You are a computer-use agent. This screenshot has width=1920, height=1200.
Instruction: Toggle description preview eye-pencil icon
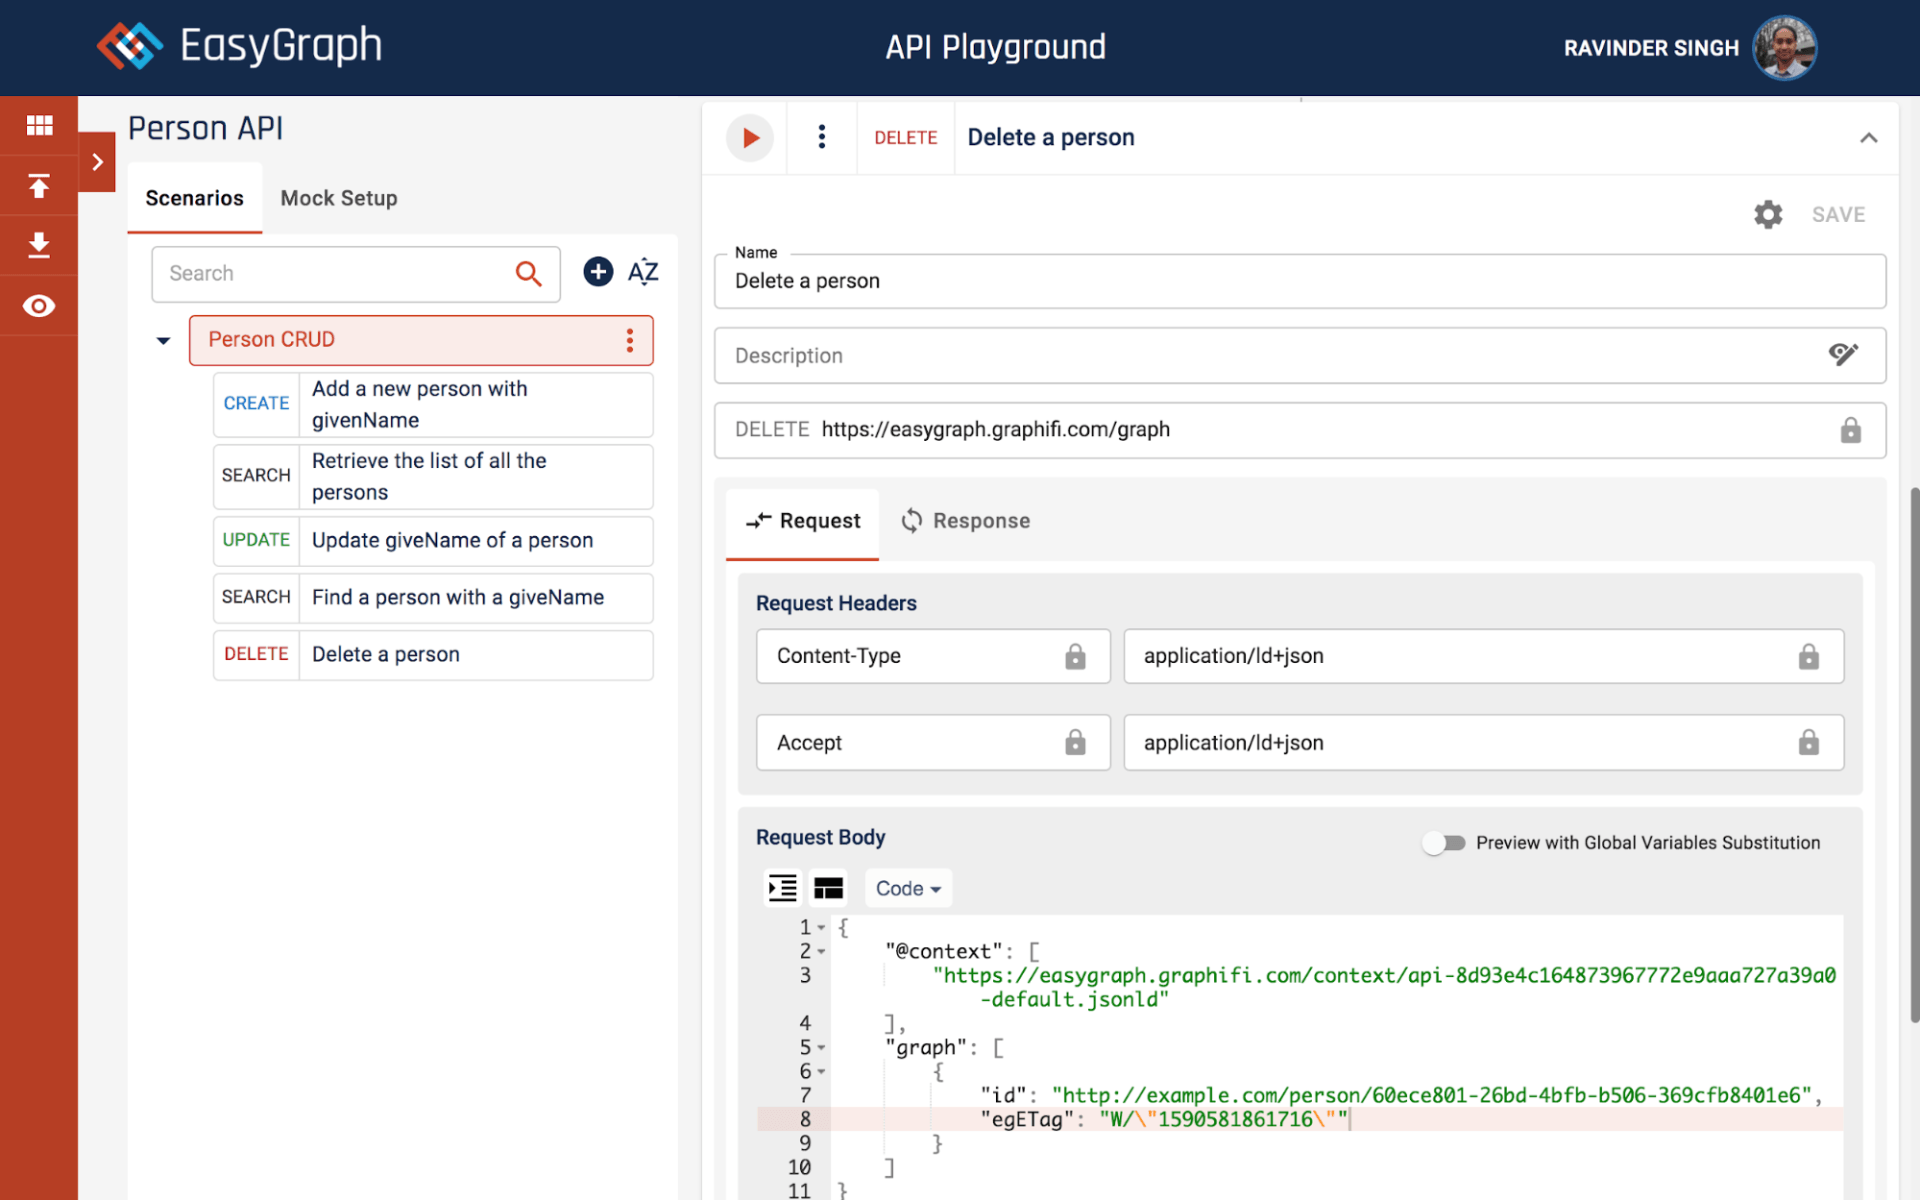click(1843, 355)
